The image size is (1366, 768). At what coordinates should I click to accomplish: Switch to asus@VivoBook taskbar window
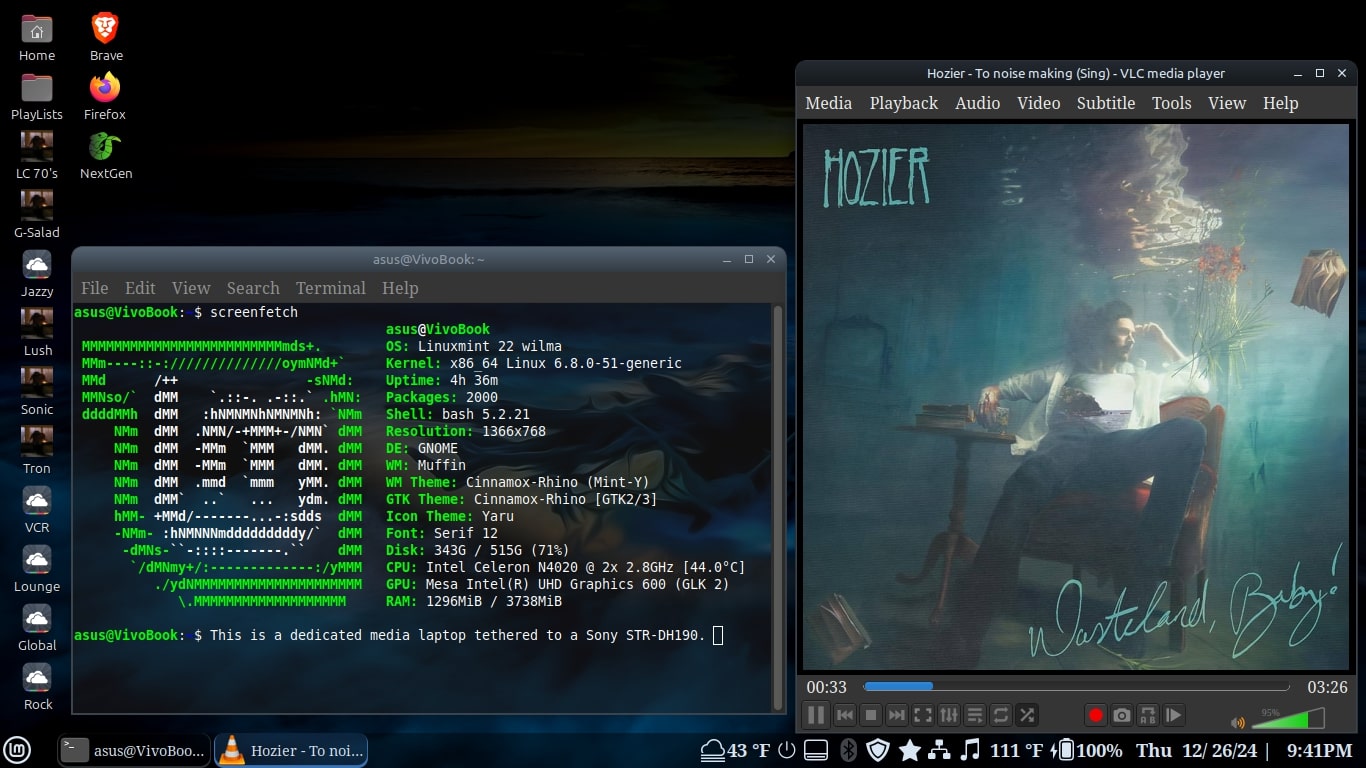134,750
